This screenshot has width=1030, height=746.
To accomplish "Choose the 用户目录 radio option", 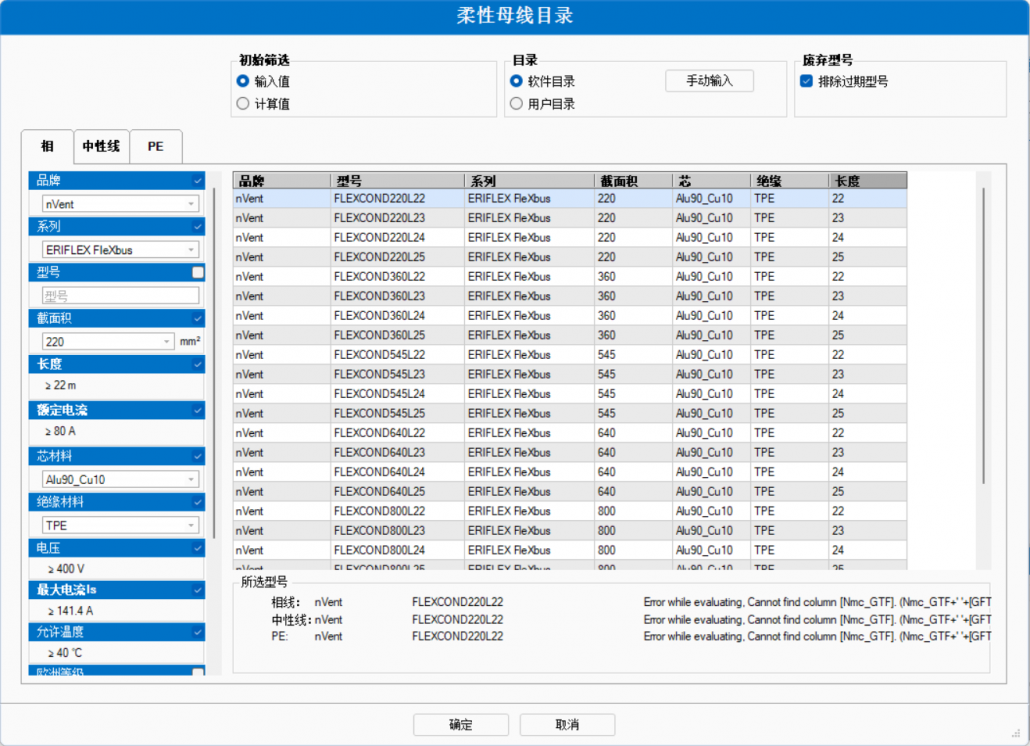I will click(516, 104).
